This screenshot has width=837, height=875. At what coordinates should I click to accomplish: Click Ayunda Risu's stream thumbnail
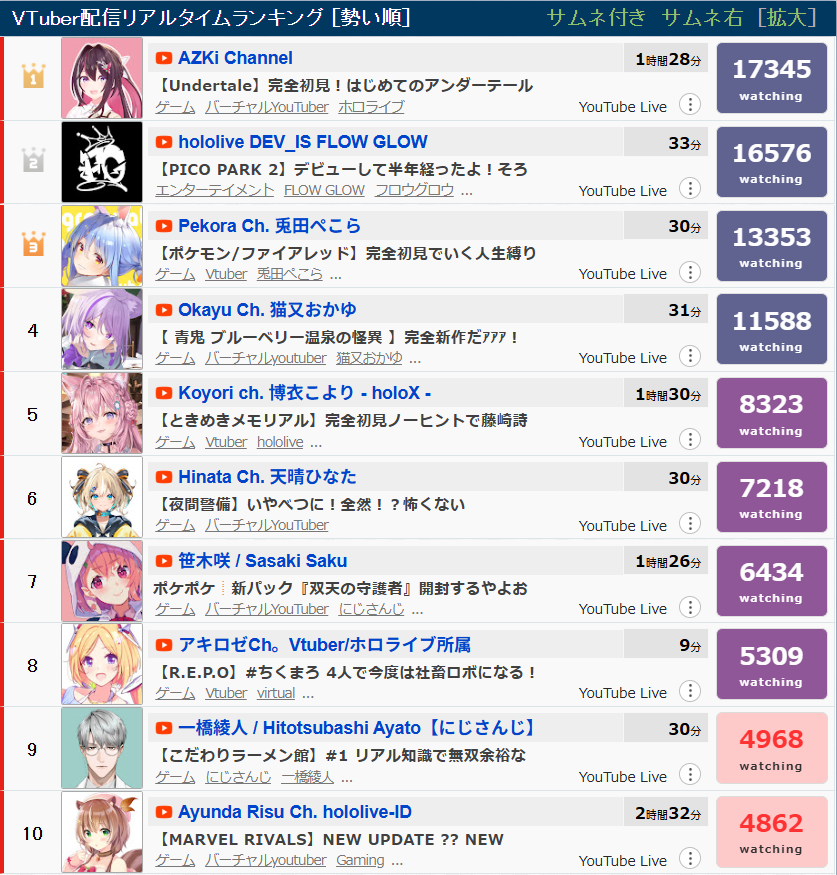[102, 832]
